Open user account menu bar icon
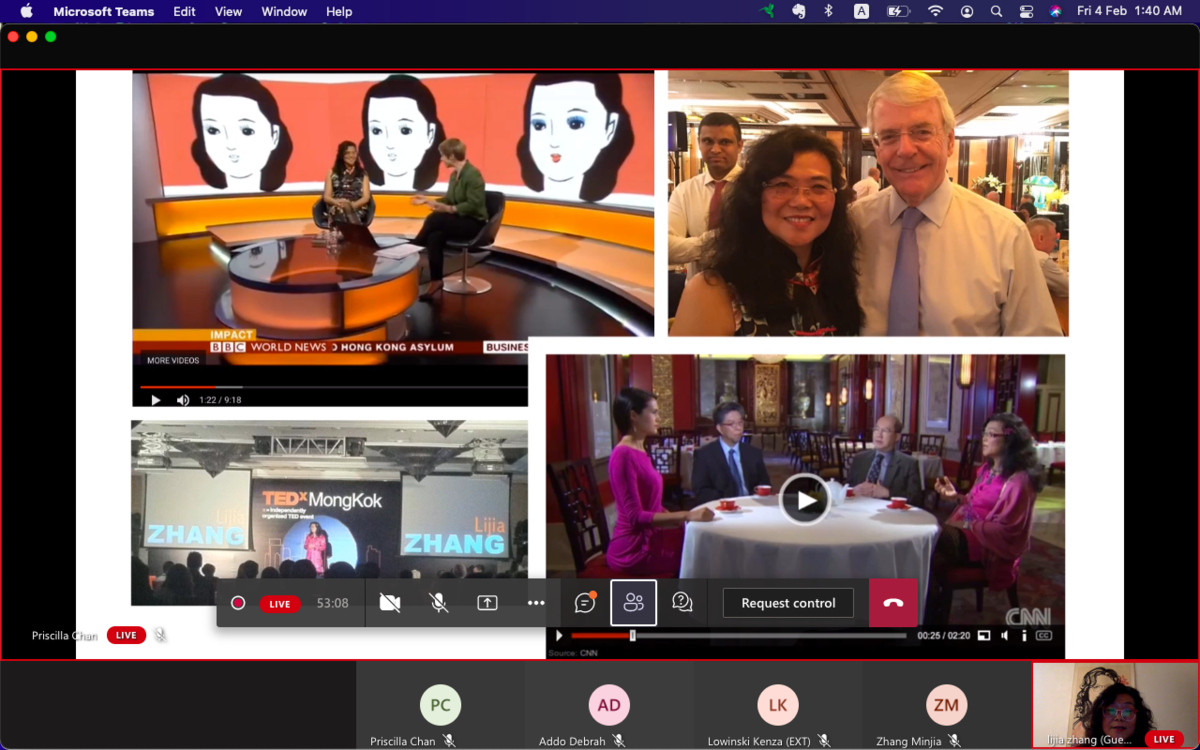The width and height of the screenshot is (1200, 750). point(967,11)
